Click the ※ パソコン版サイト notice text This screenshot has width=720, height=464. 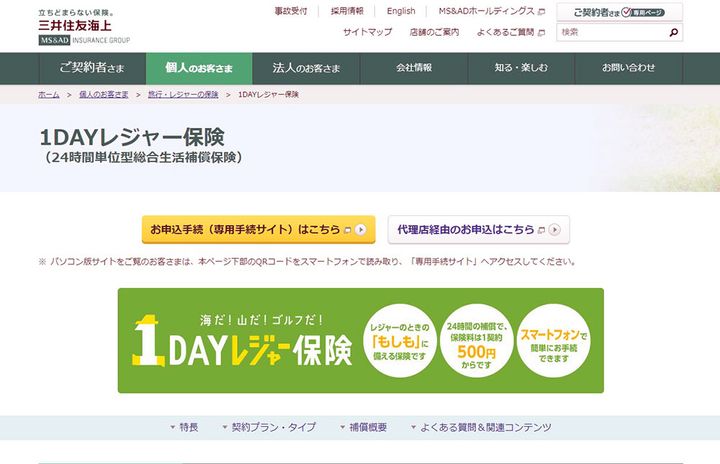coord(307,262)
